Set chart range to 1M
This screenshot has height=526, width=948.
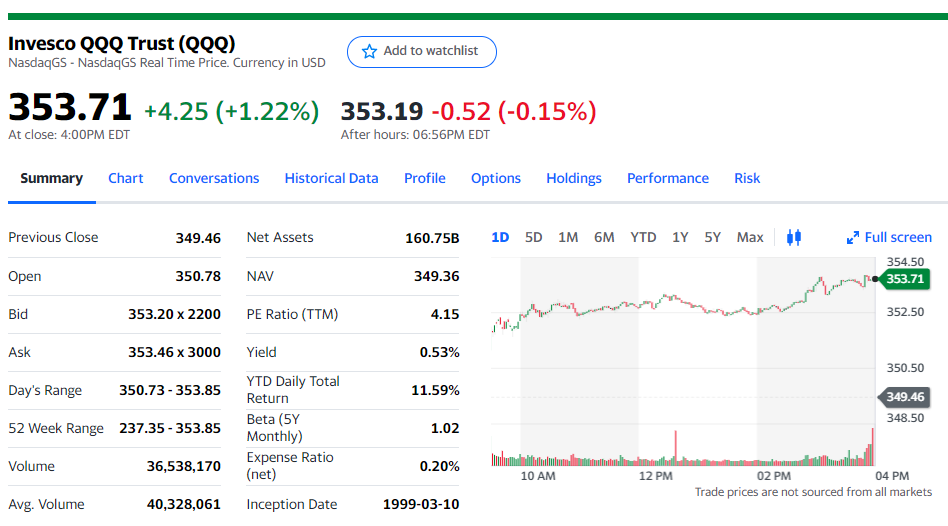tap(568, 238)
